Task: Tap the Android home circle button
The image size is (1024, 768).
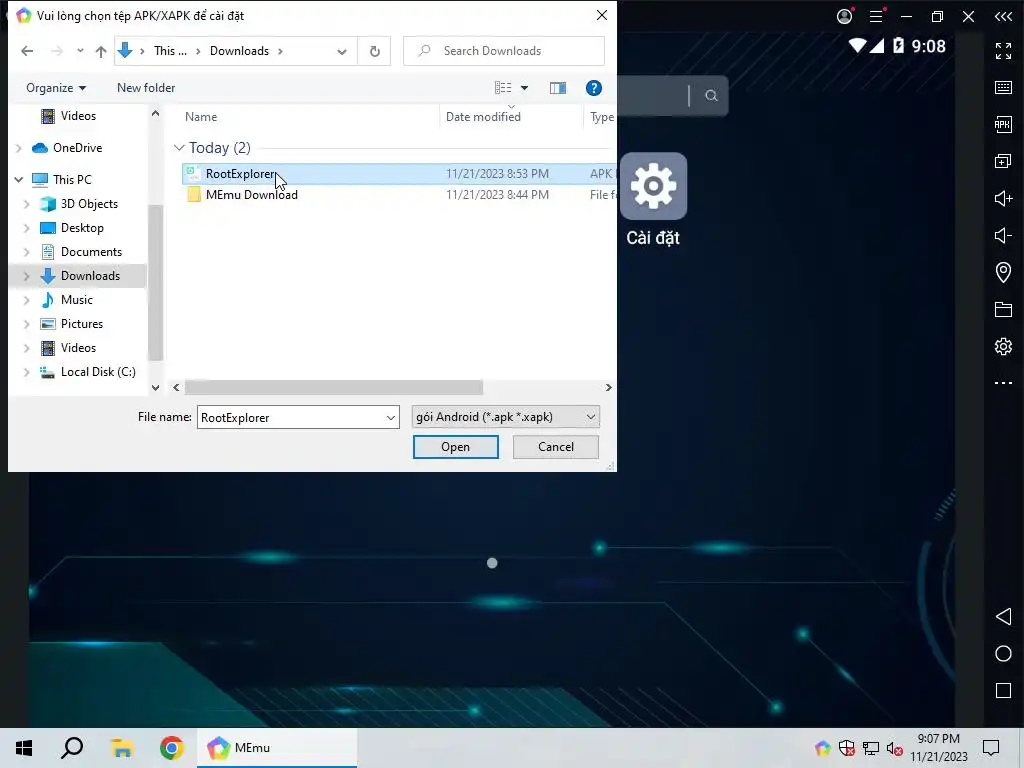Action: point(1003,654)
